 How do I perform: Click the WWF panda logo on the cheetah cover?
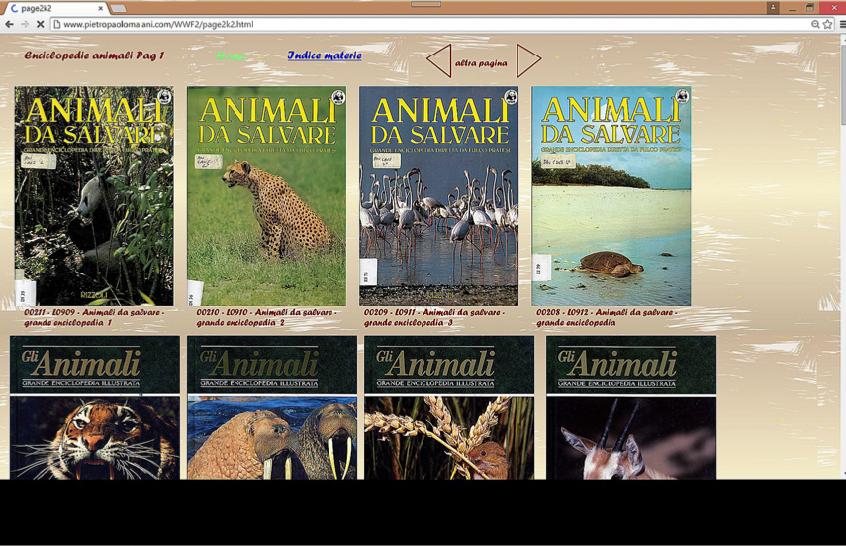(x=338, y=97)
